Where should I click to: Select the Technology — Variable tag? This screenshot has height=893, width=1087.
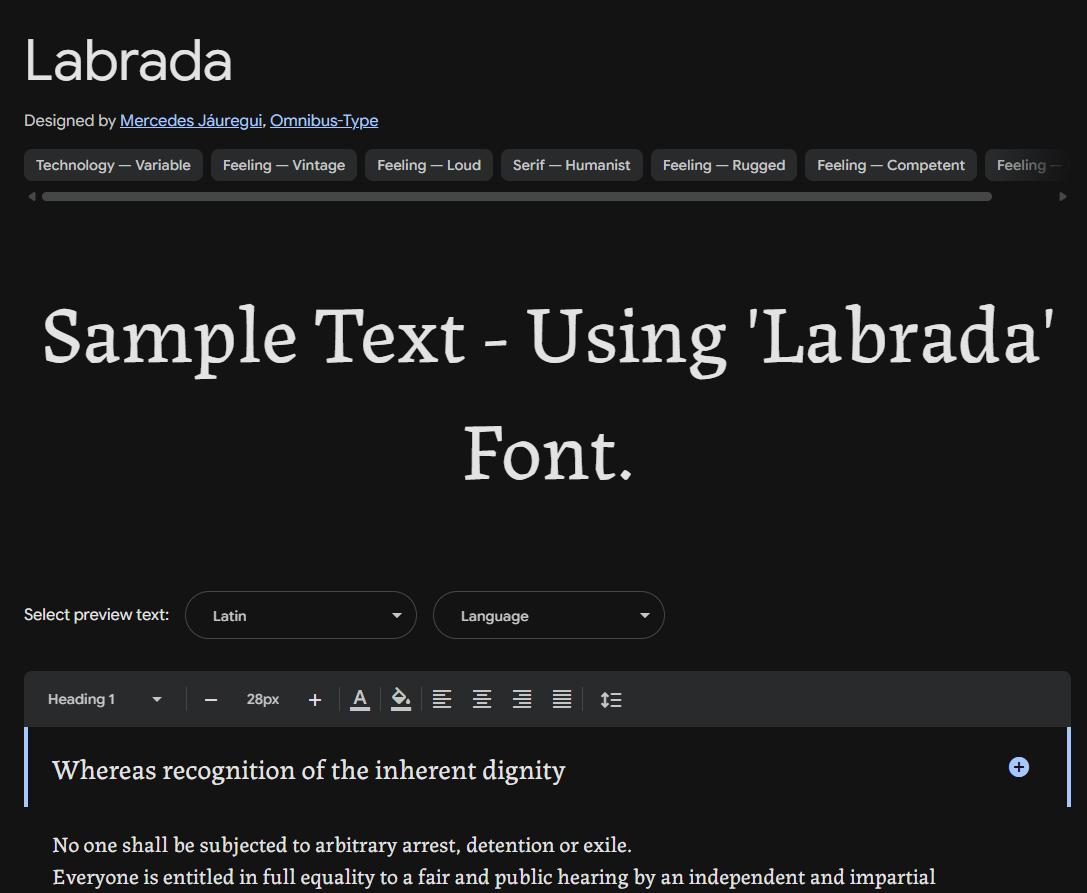point(113,165)
